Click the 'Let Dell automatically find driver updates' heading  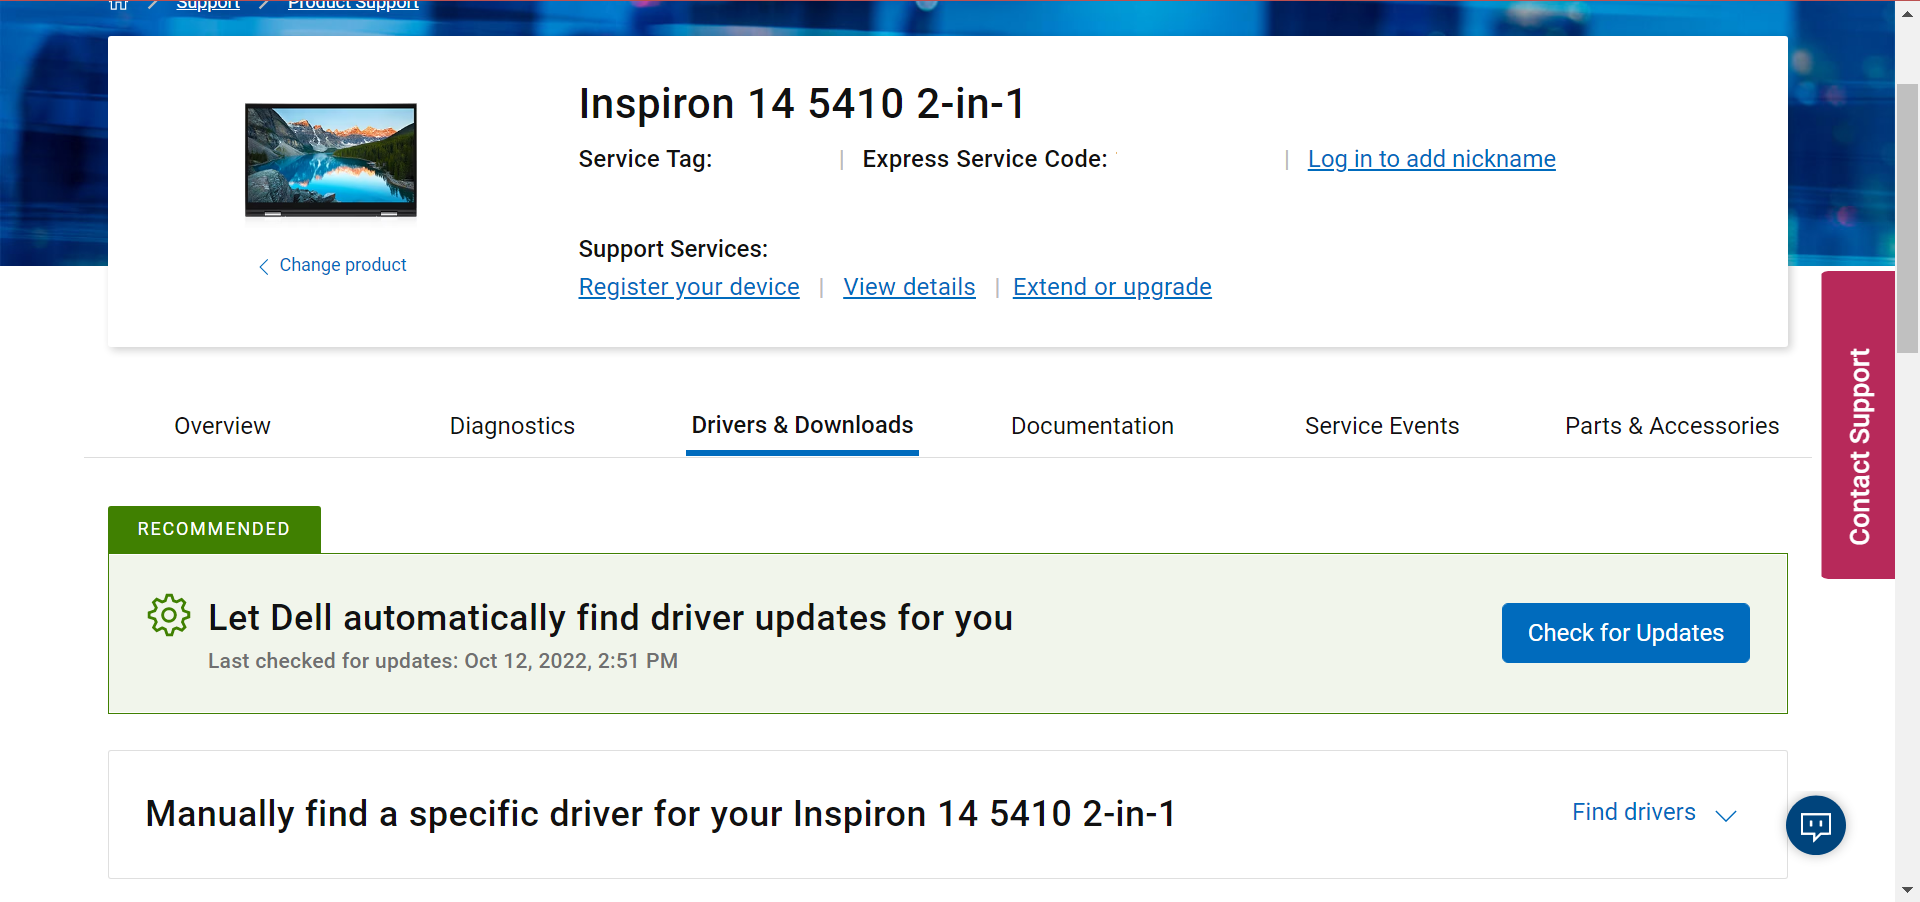(611, 618)
